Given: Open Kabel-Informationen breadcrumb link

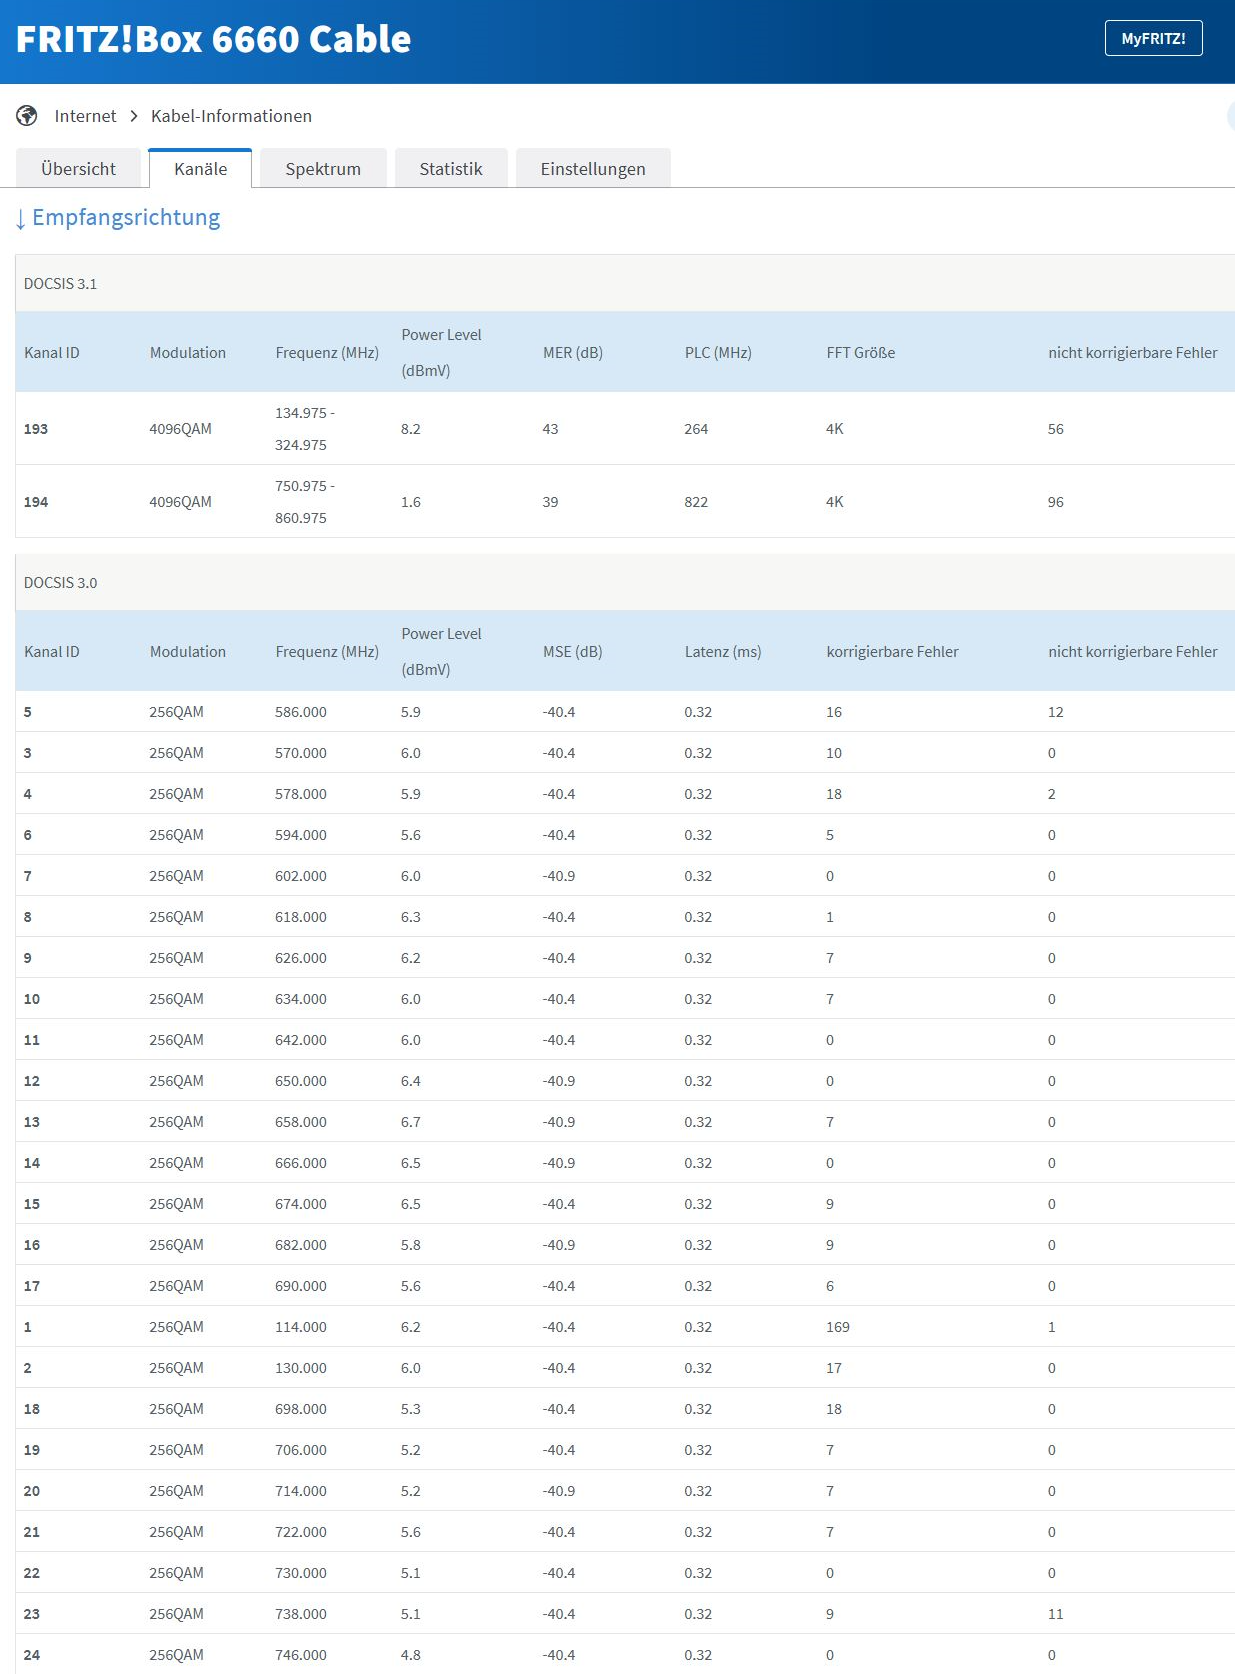Looking at the screenshot, I should 231,116.
